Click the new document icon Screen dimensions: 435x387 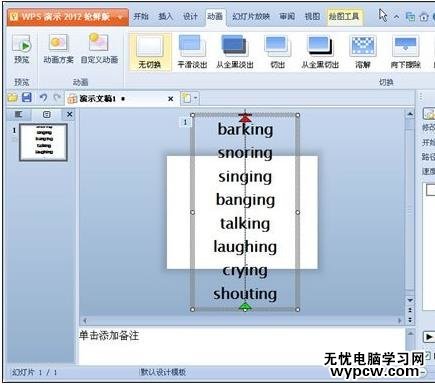[187, 98]
